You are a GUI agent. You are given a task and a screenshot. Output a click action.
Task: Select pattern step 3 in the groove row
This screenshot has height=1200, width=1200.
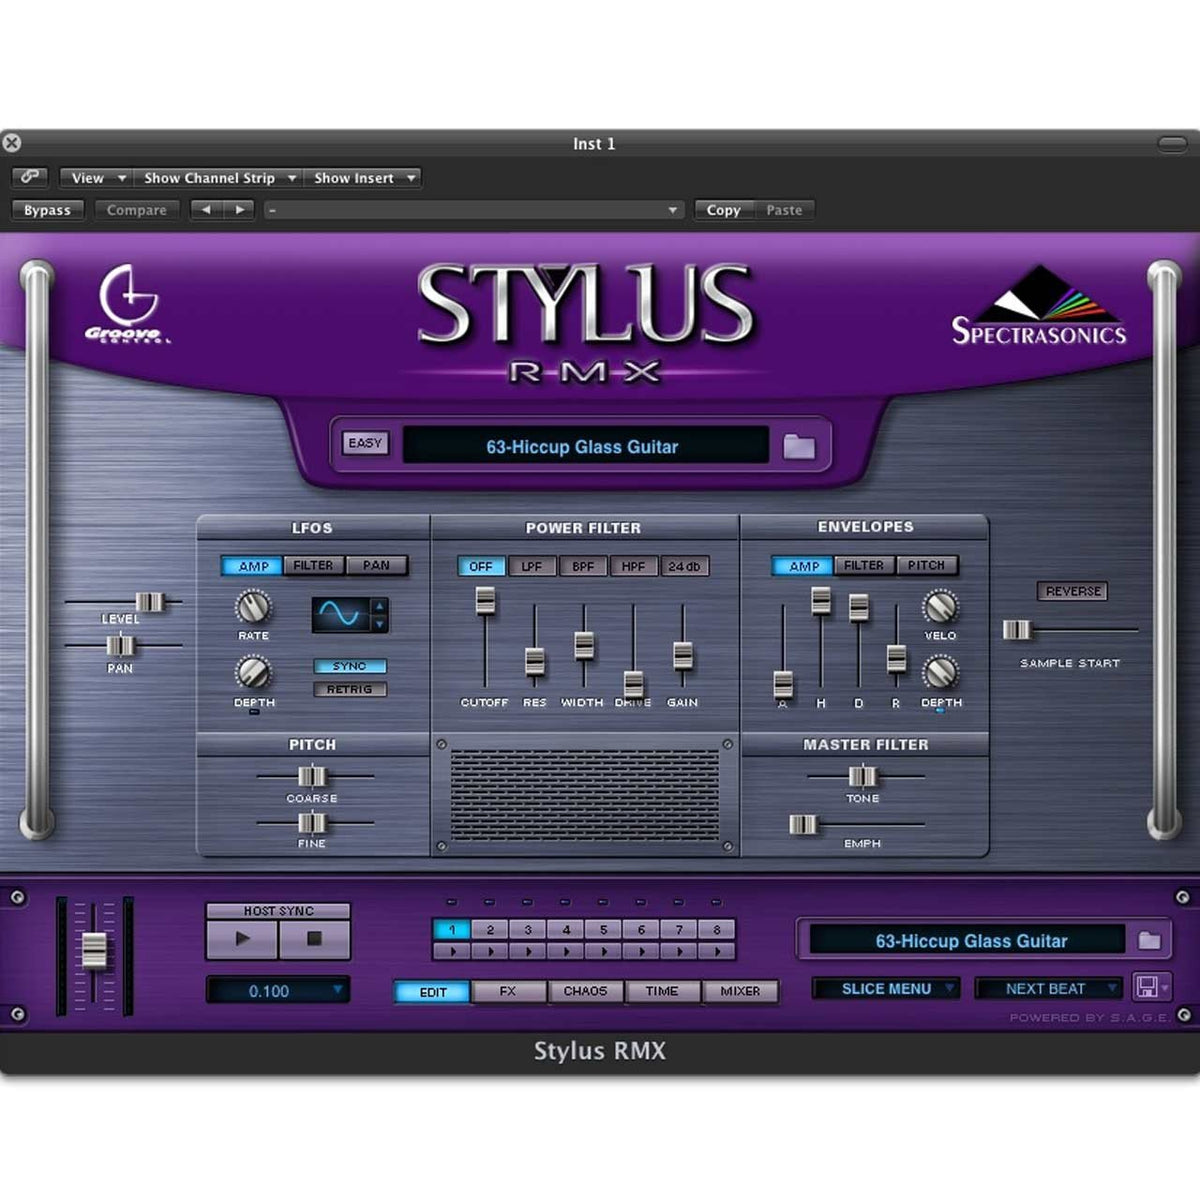coord(527,930)
